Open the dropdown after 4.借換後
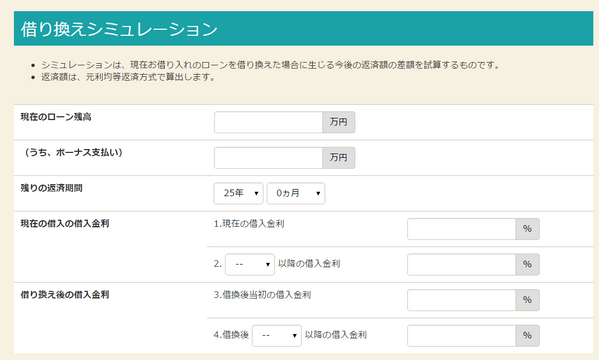 (277, 336)
